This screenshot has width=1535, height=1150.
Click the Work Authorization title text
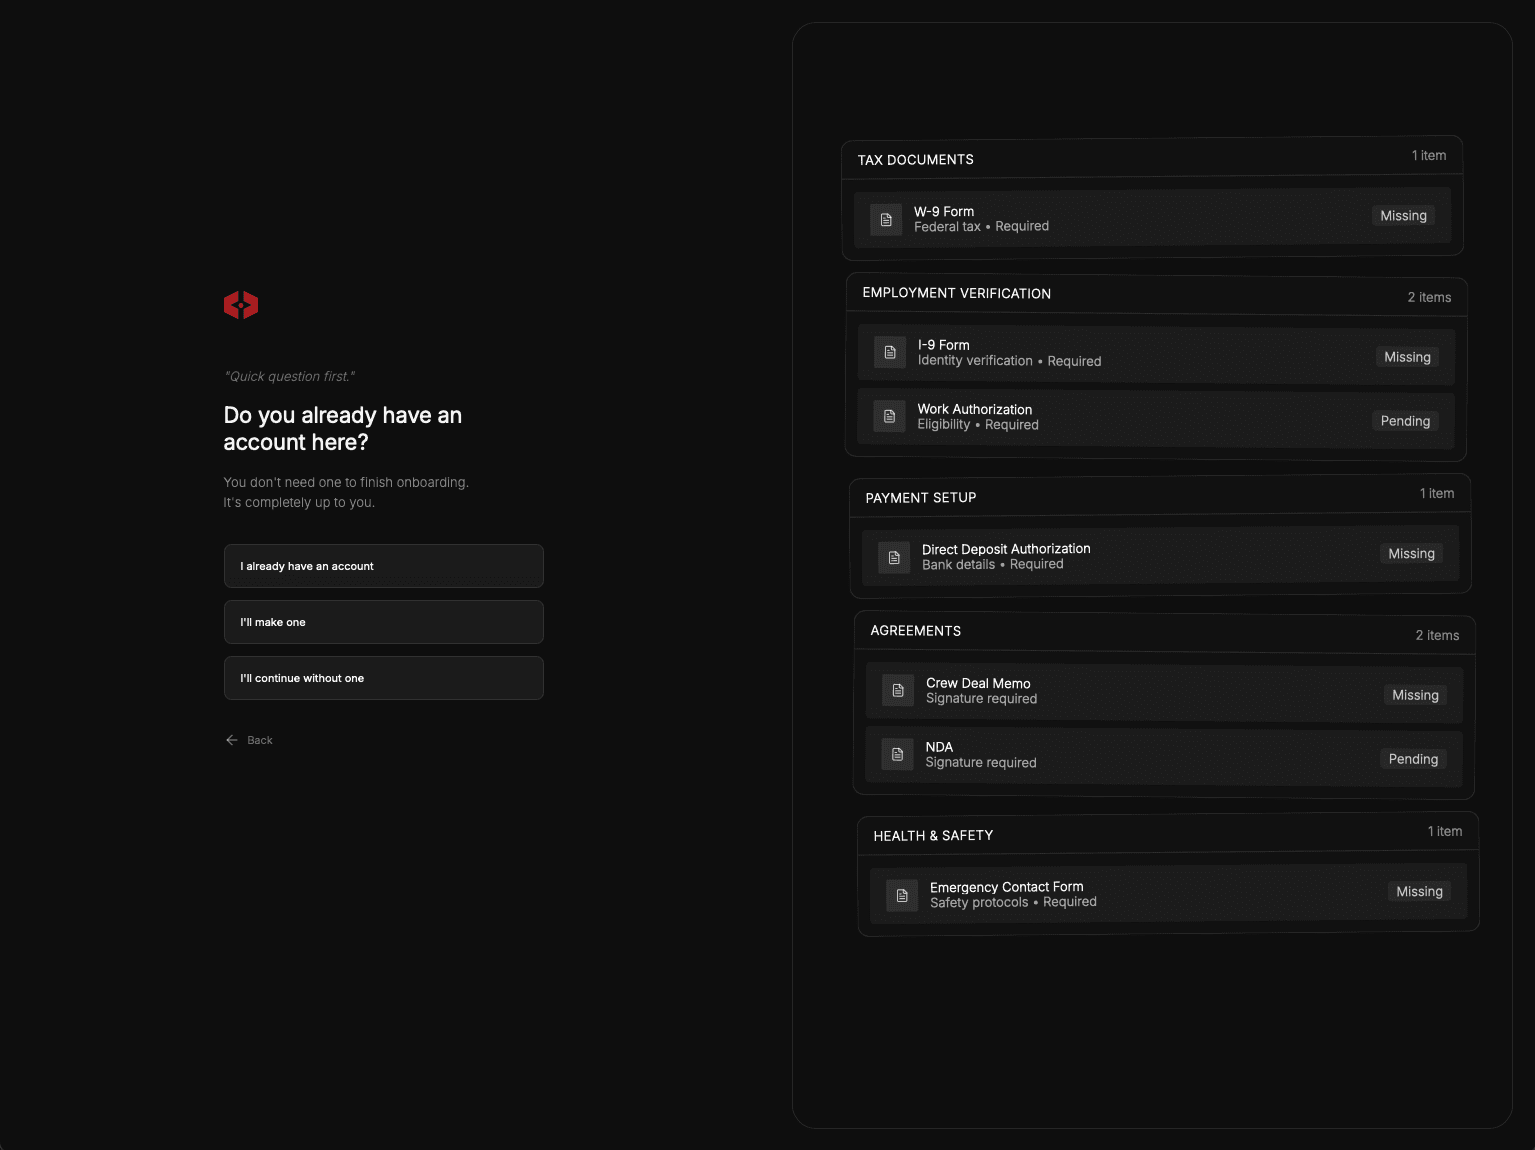[975, 409]
